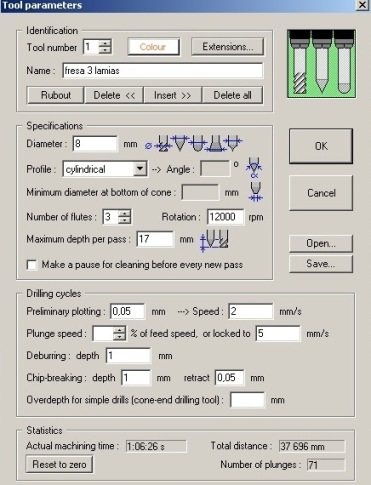371x485 pixels.
Task: Click the Extensions... button
Action: coord(228,47)
